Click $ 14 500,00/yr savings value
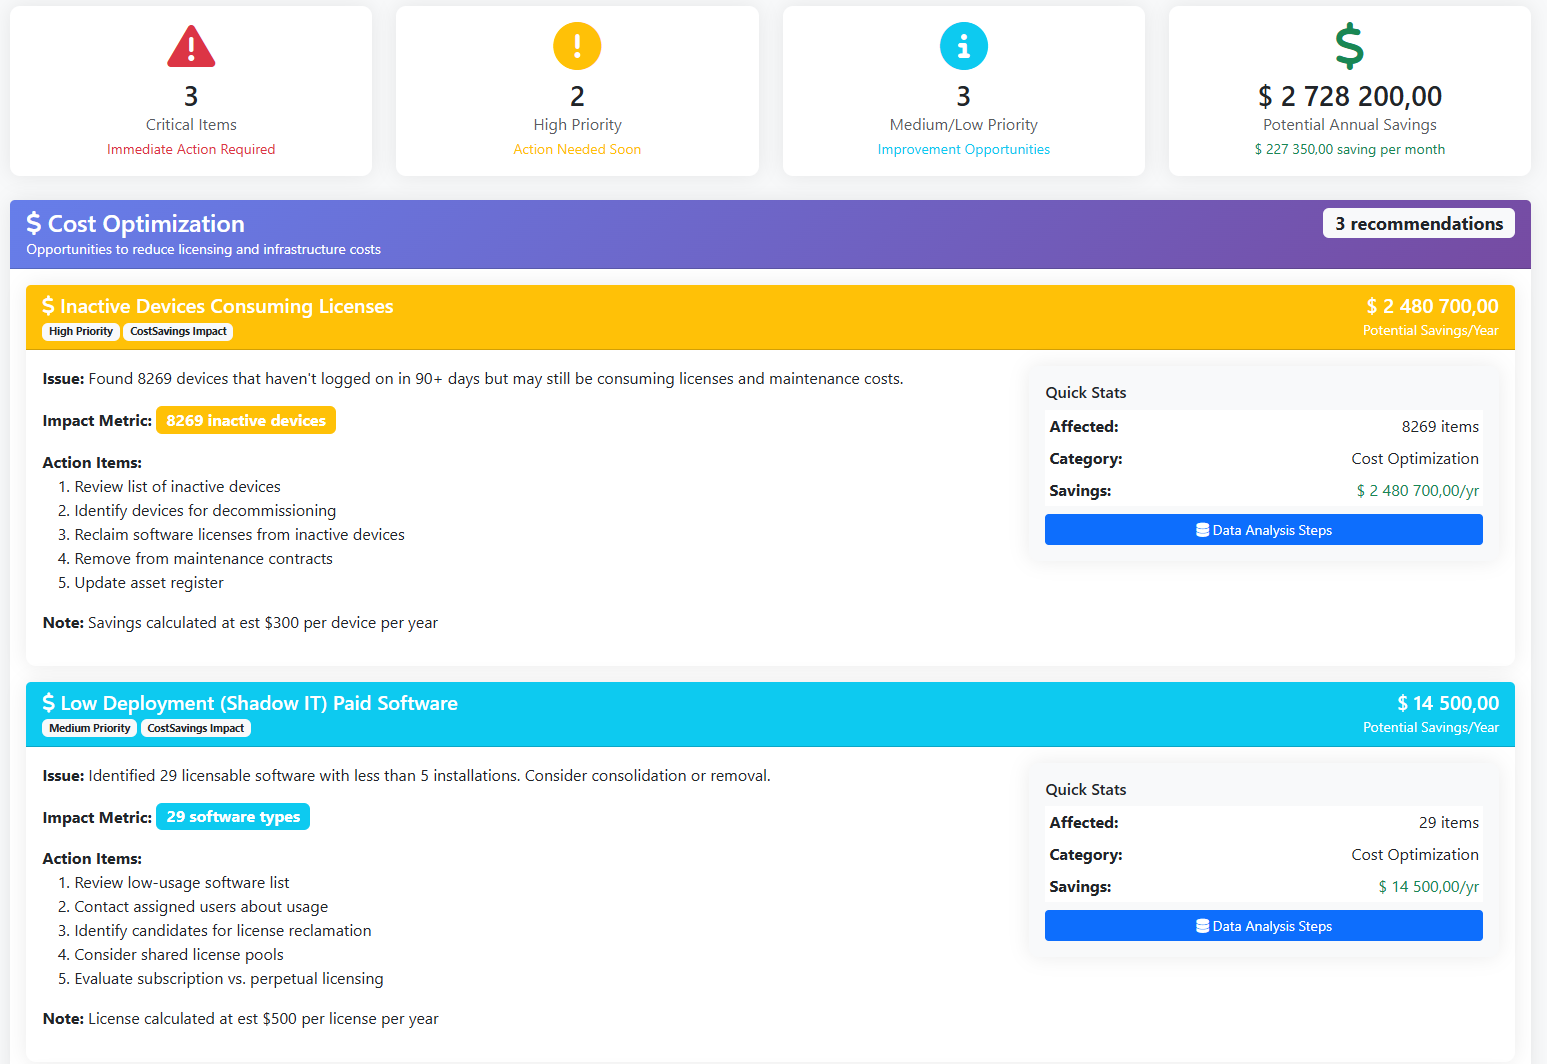This screenshot has width=1547, height=1064. click(1428, 887)
